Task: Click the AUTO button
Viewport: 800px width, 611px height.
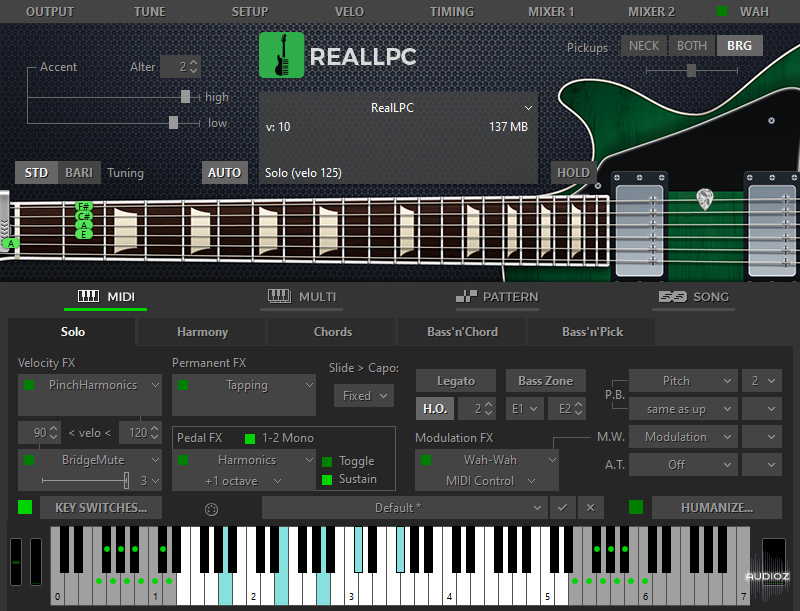Action: [x=224, y=172]
